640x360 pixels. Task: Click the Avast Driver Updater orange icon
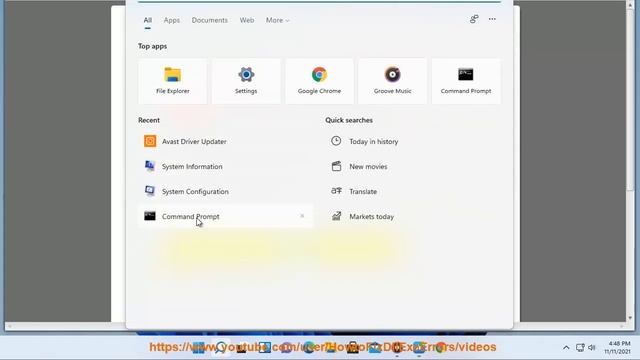150,141
